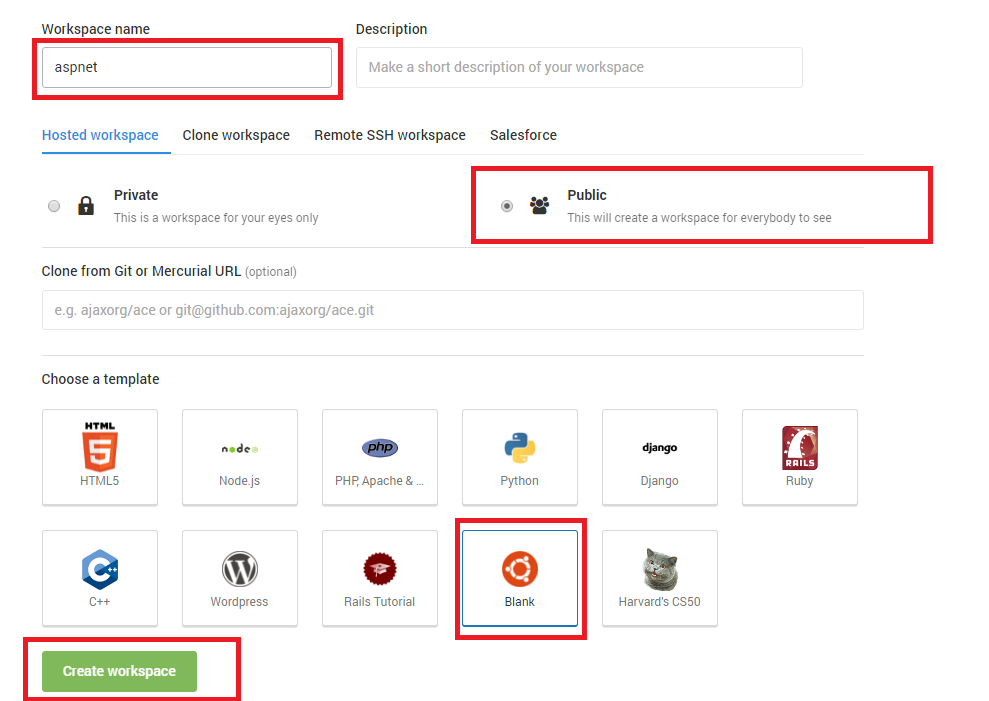This screenshot has height=701, width=989.
Task: Click the 'Workspace name' label
Action: coord(96,29)
